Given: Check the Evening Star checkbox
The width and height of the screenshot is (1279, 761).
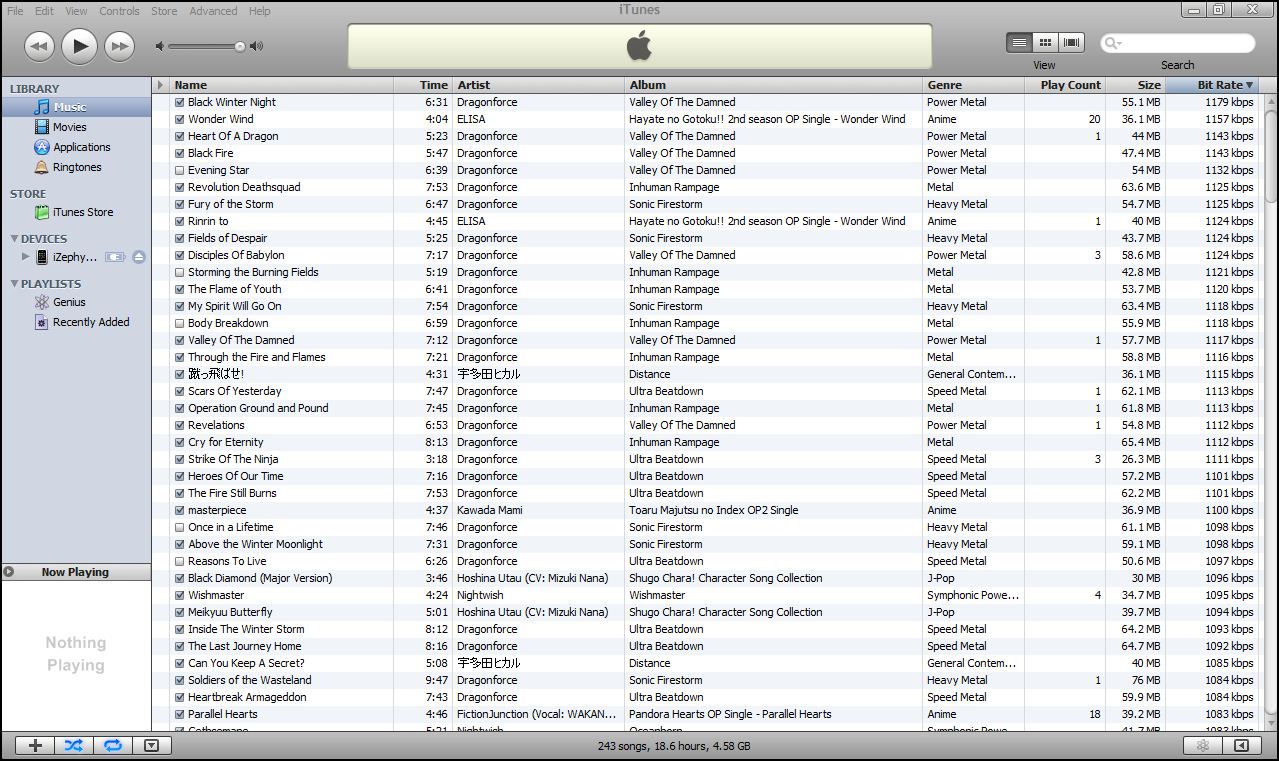Looking at the screenshot, I should click(x=180, y=170).
